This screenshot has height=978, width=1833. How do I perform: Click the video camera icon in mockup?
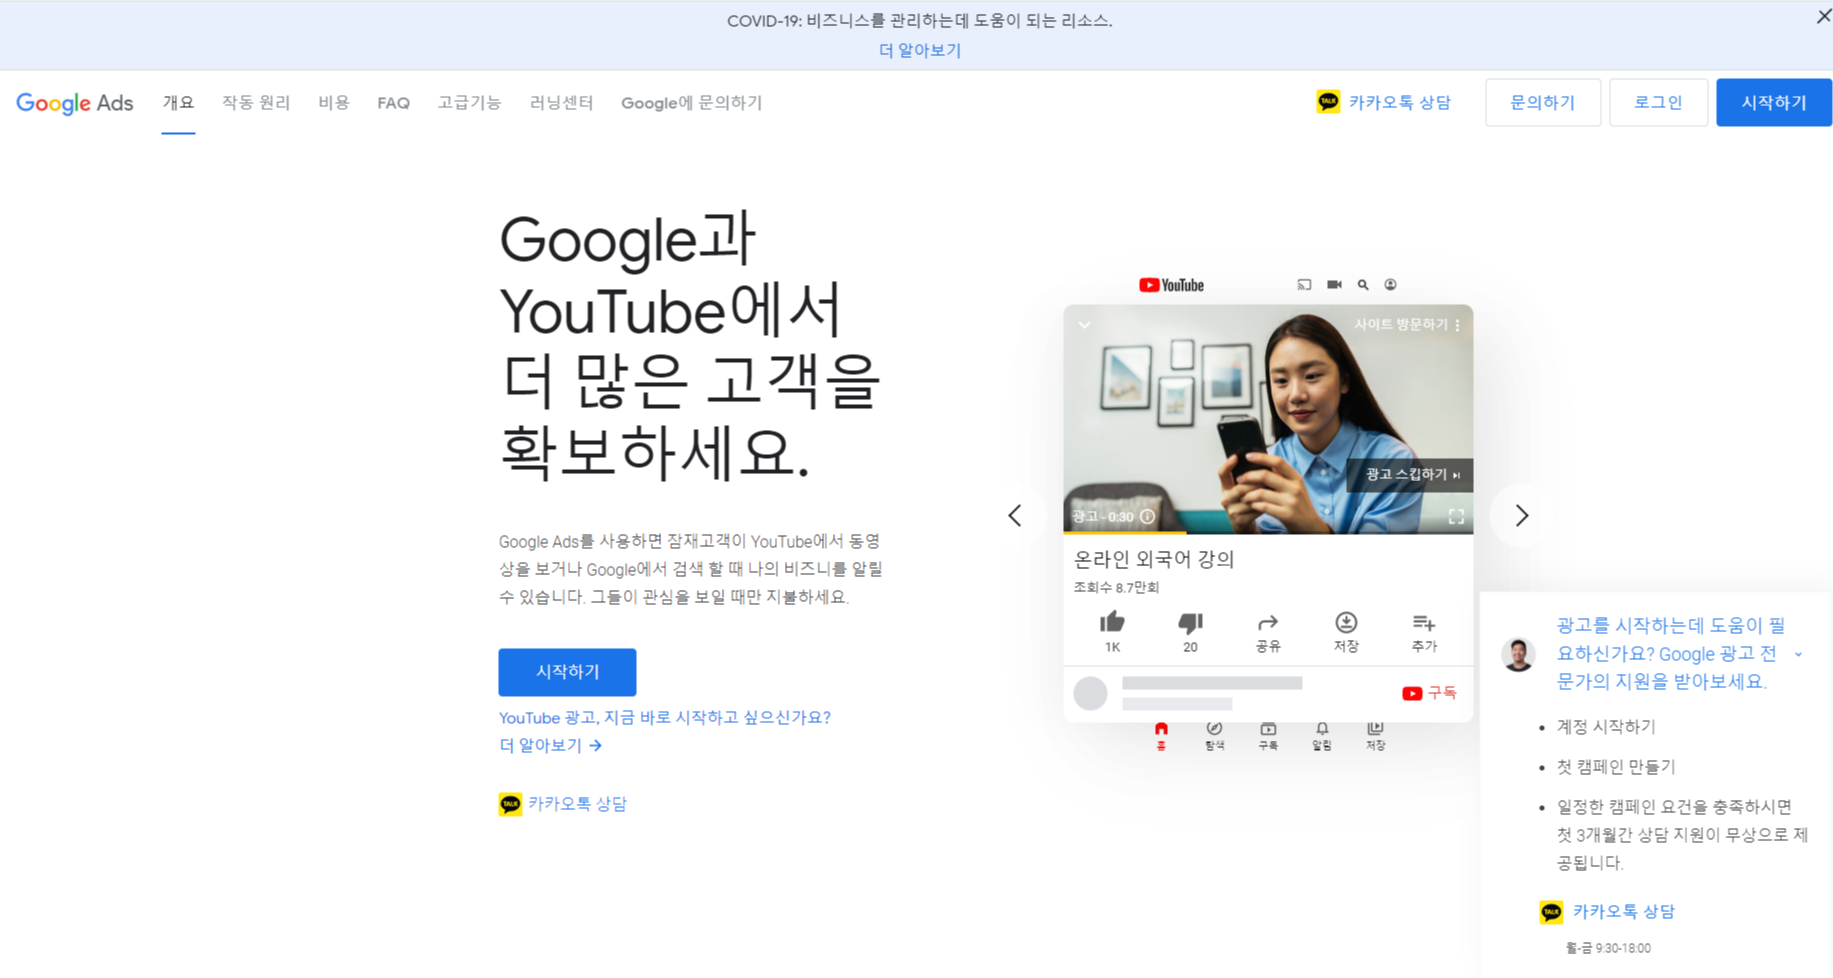coord(1334,285)
